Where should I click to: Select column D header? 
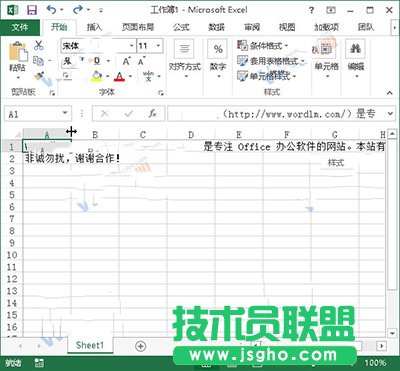click(x=191, y=134)
